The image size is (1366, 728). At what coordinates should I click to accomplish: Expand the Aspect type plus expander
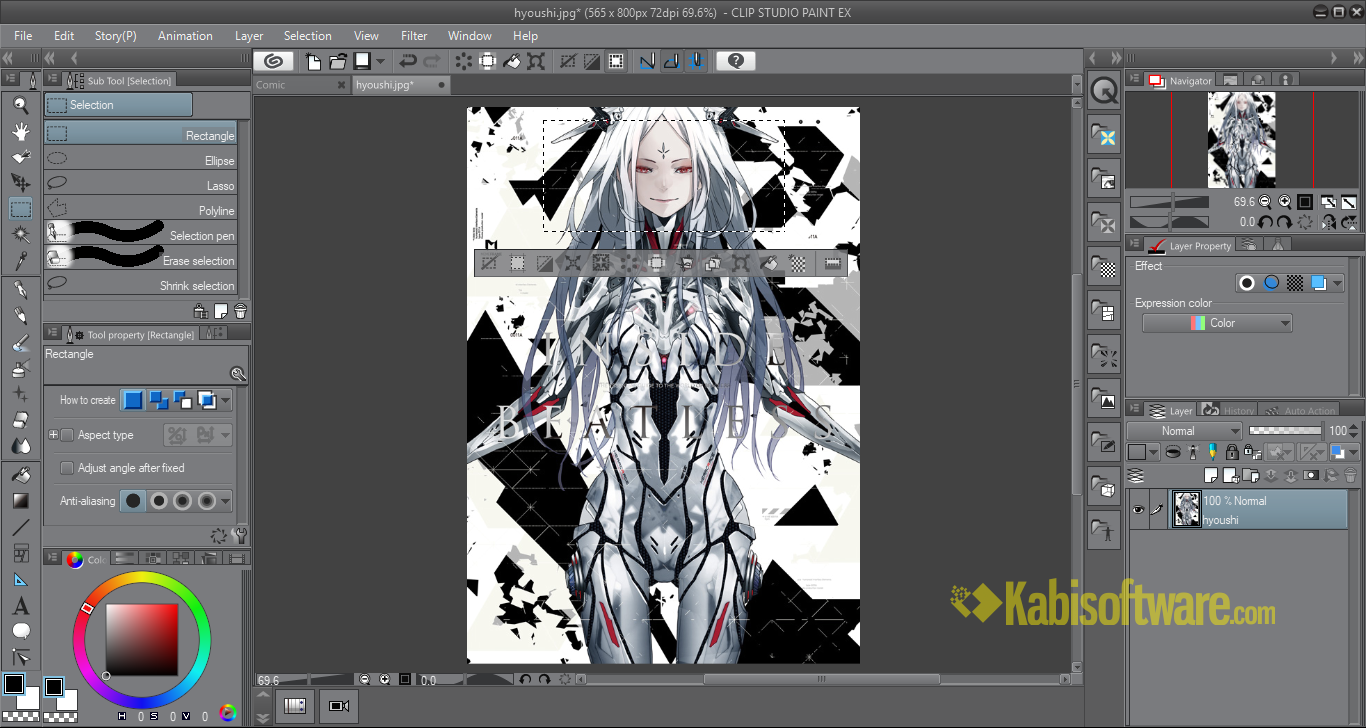point(53,435)
